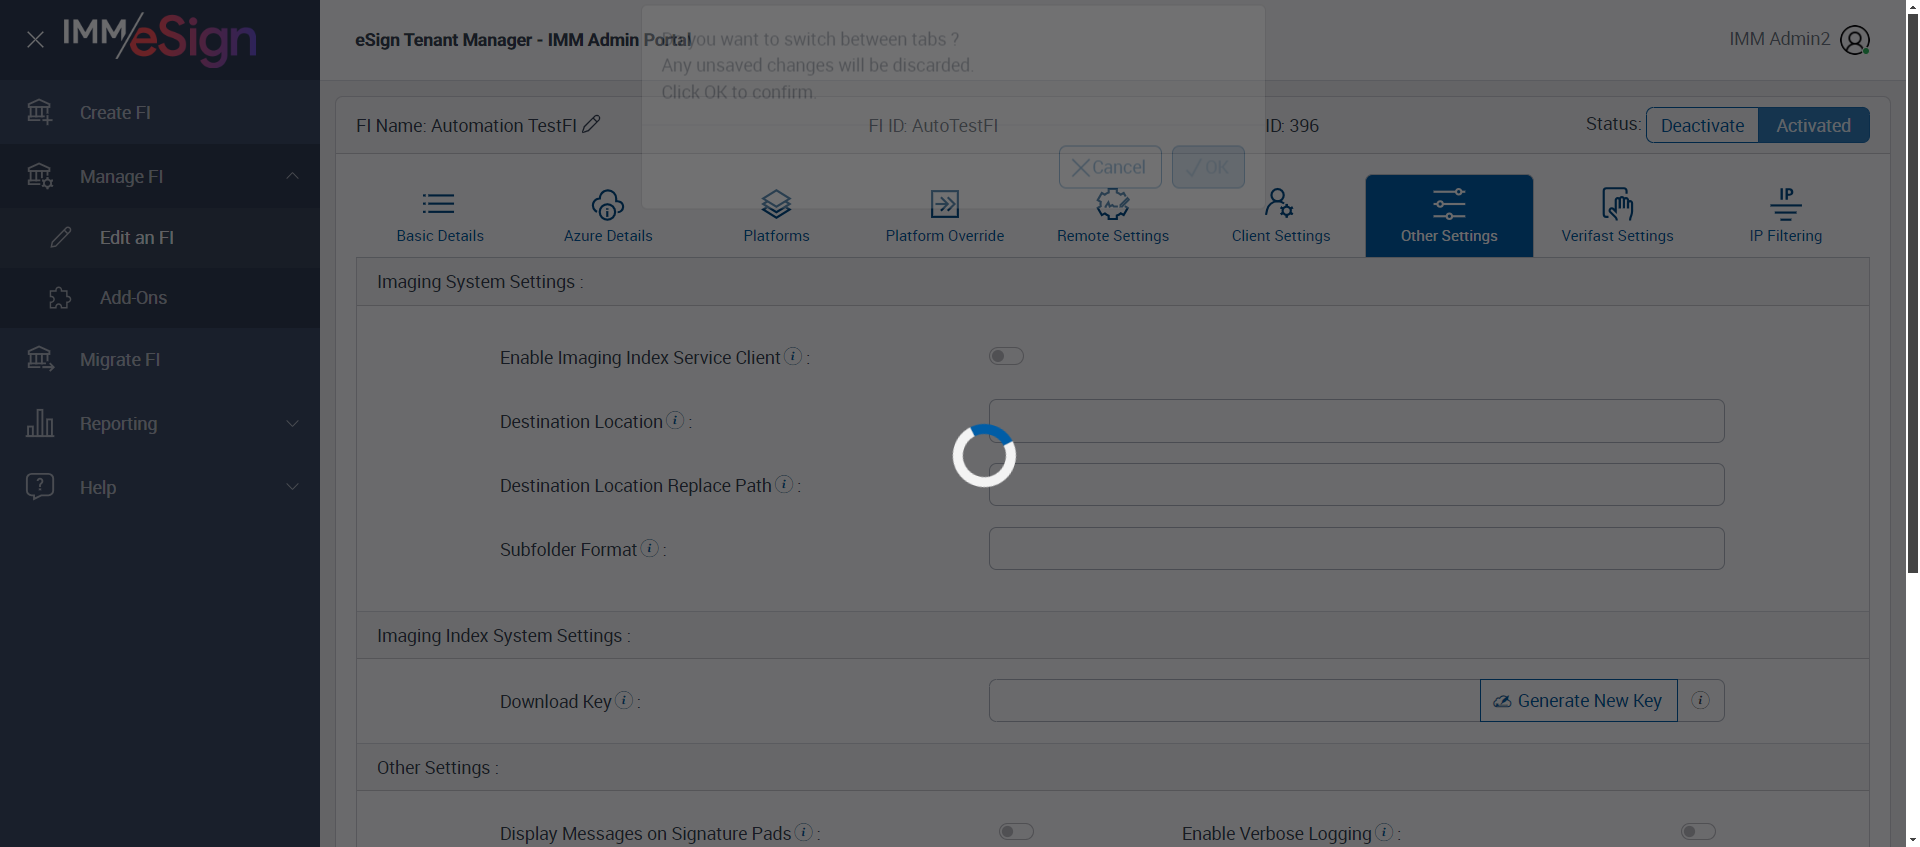The width and height of the screenshot is (1920, 847).
Task: Set status to Activated
Action: coord(1813,125)
